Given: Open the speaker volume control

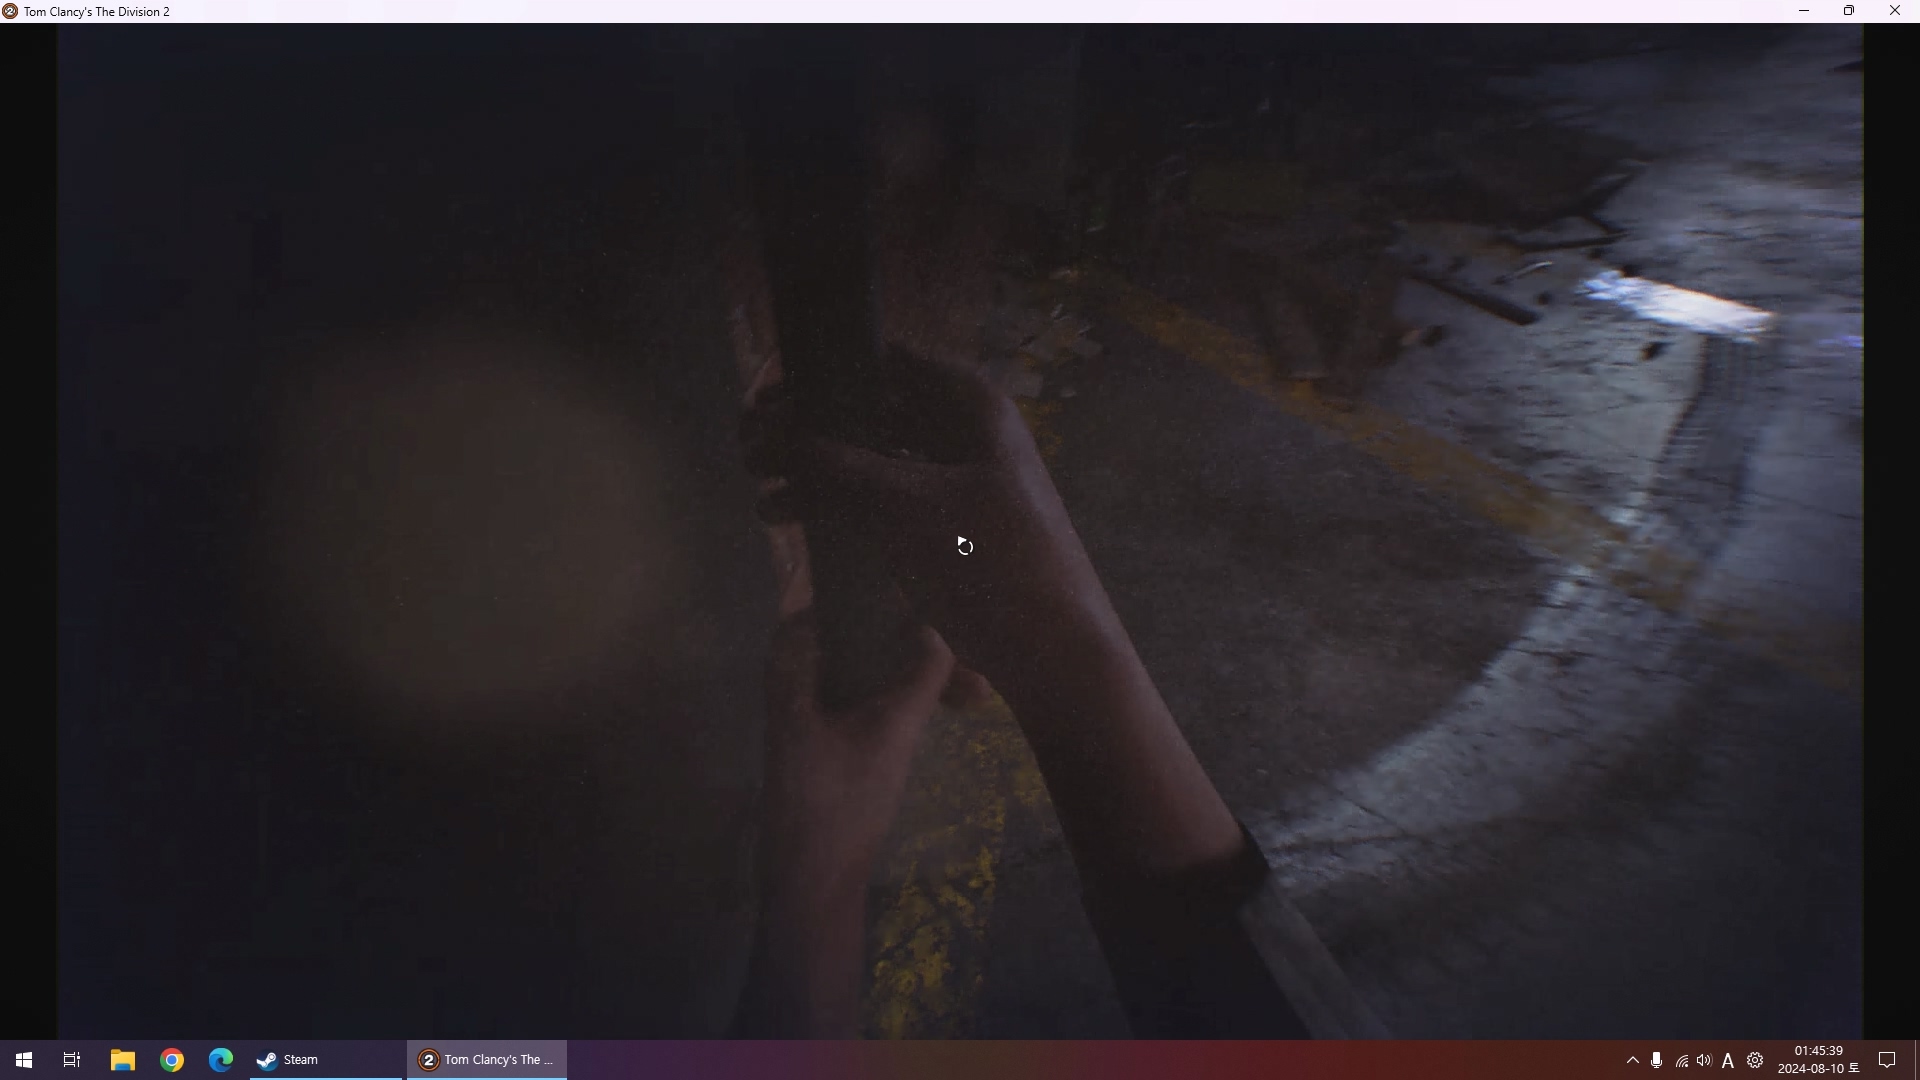Looking at the screenshot, I should (x=1704, y=1060).
